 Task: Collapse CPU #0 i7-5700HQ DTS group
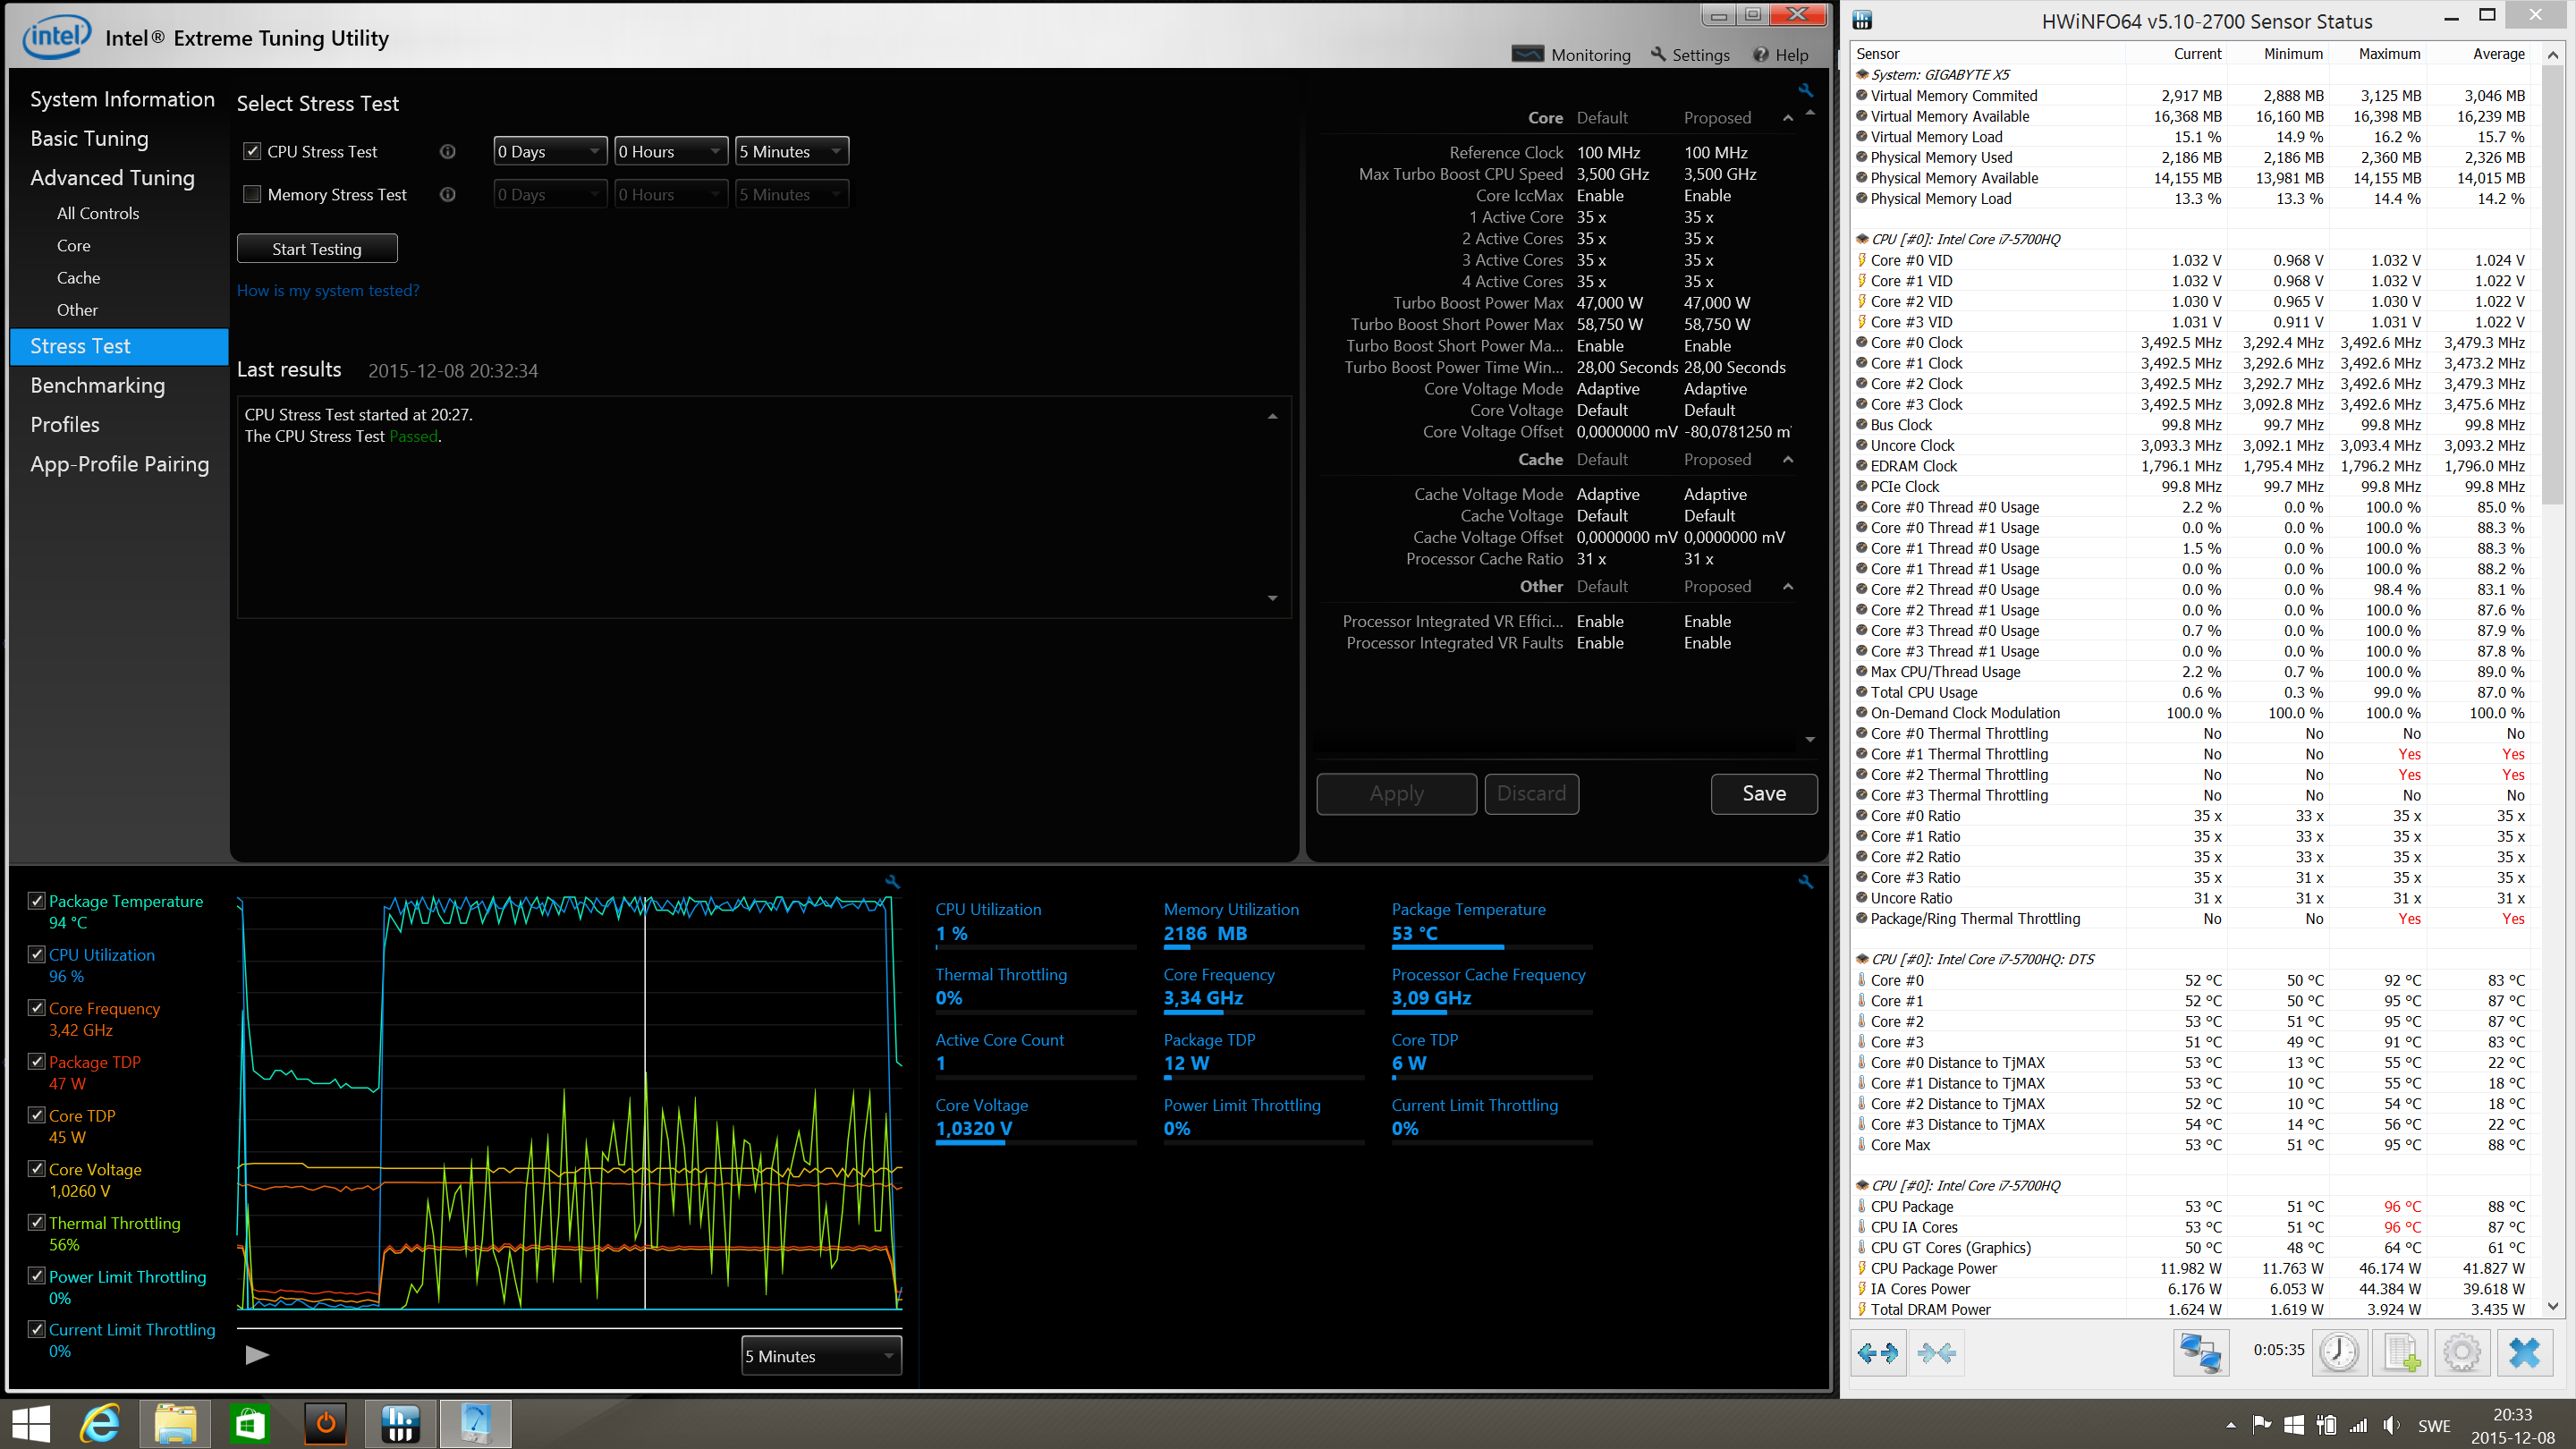click(x=1863, y=959)
